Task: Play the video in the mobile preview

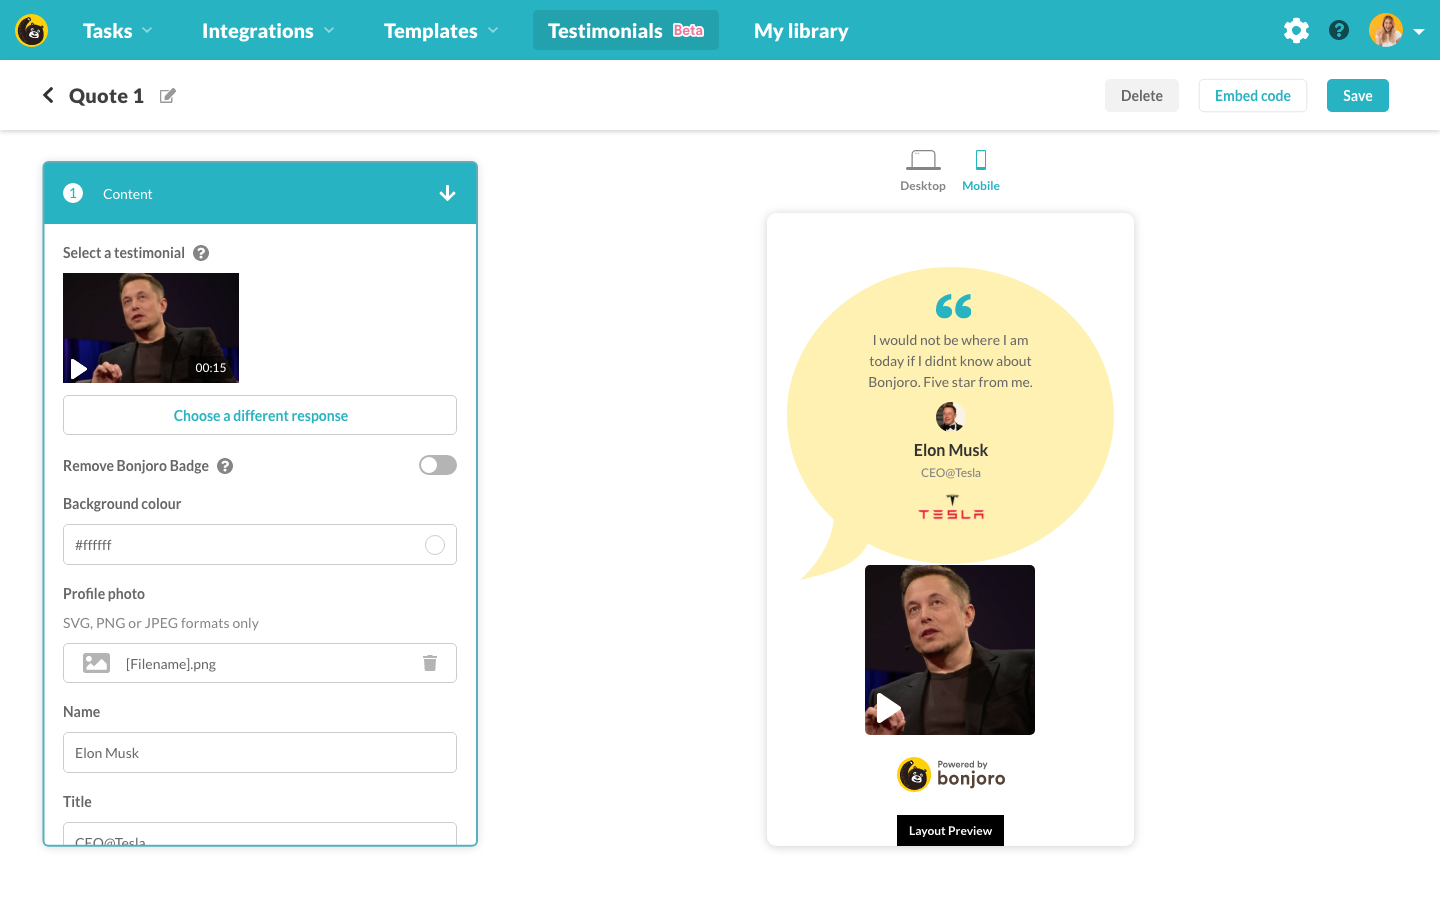Action: (x=888, y=709)
